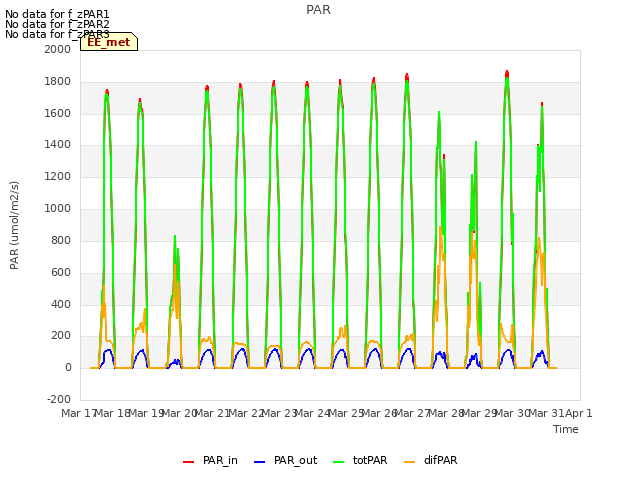640x480 pixels.
Task: Click the Time x-axis label
Action: (566, 429)
